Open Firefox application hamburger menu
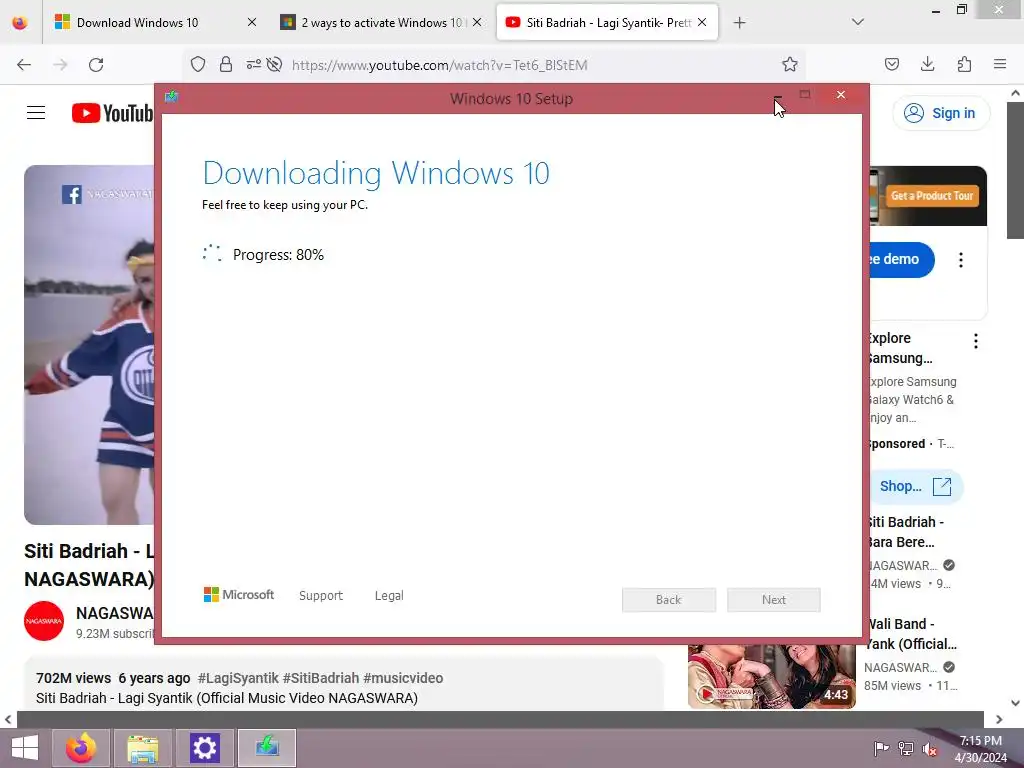 click(x=1000, y=64)
